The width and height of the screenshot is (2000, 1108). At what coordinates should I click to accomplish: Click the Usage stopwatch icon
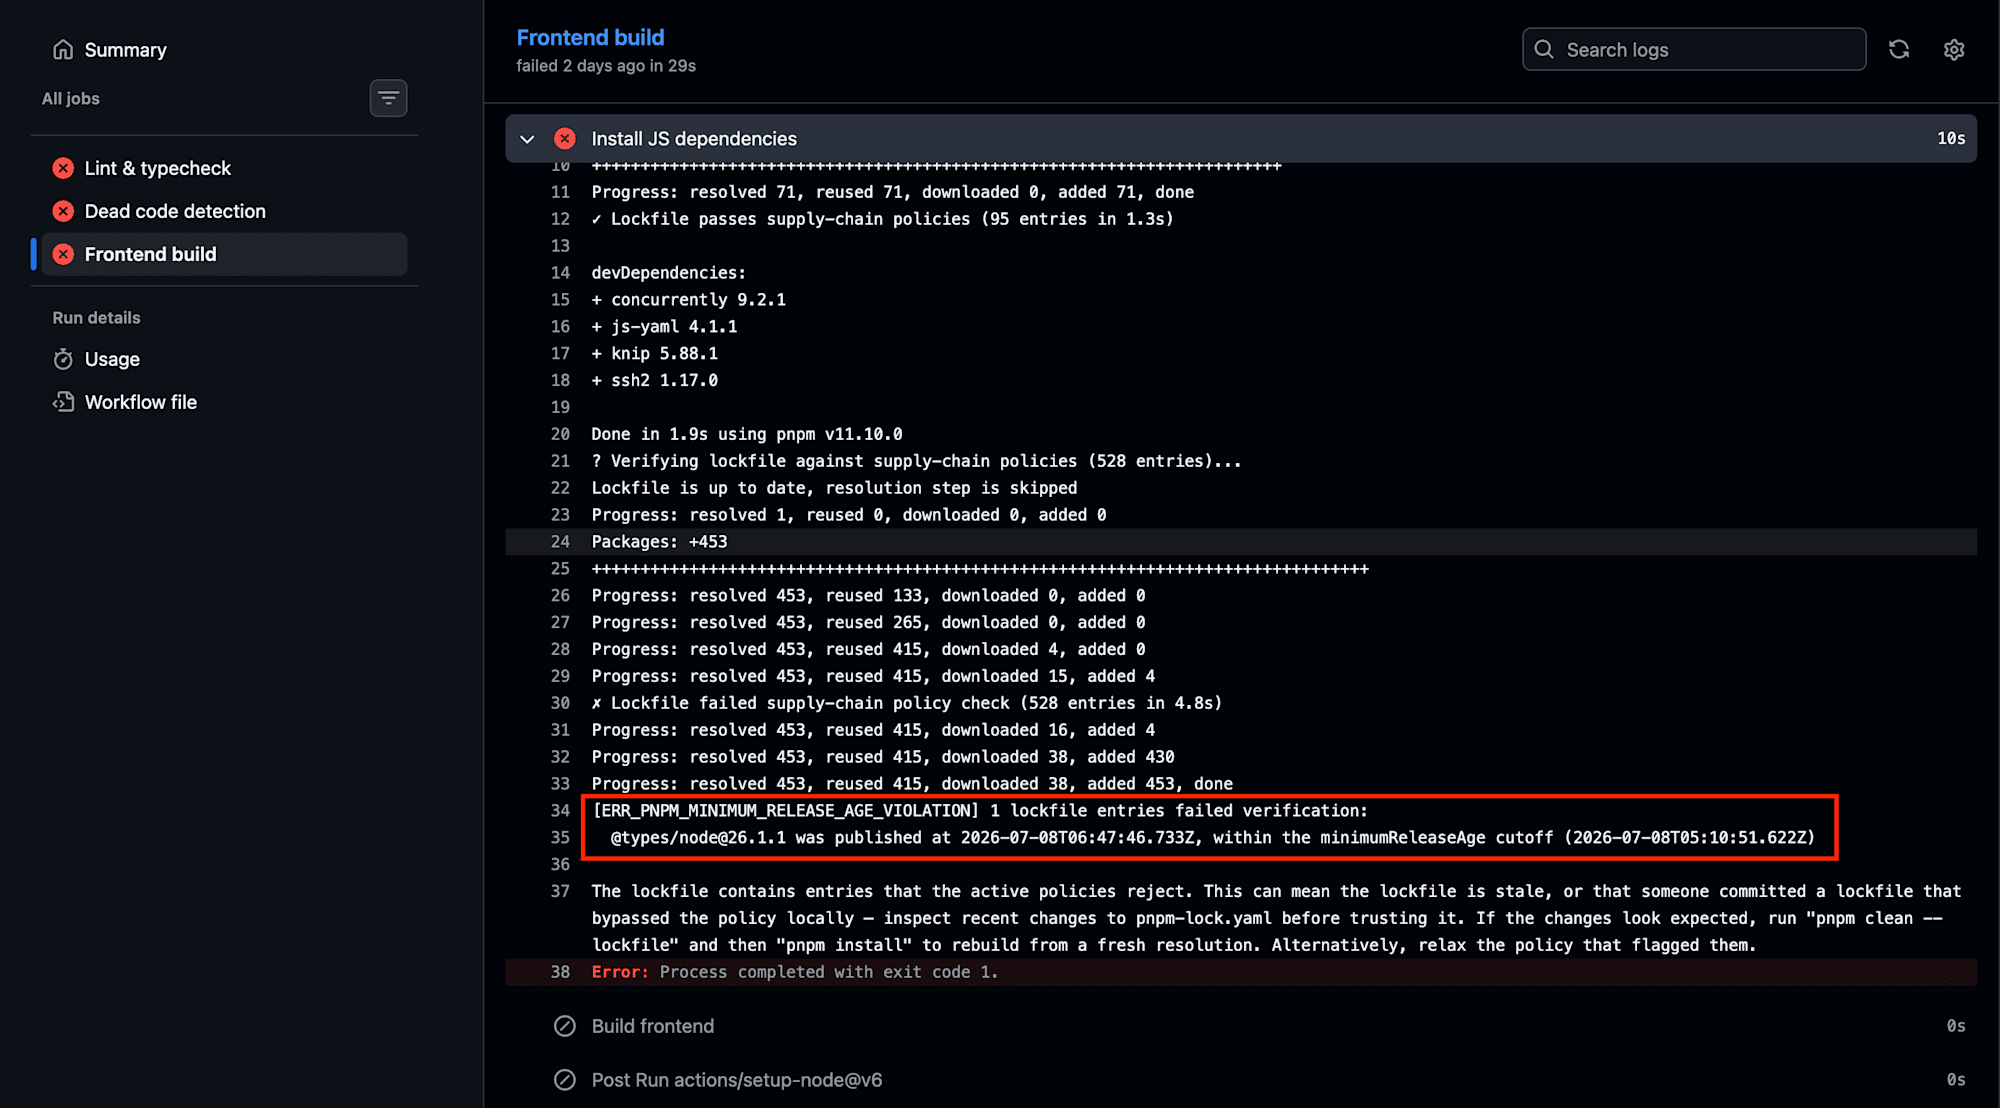tap(63, 359)
